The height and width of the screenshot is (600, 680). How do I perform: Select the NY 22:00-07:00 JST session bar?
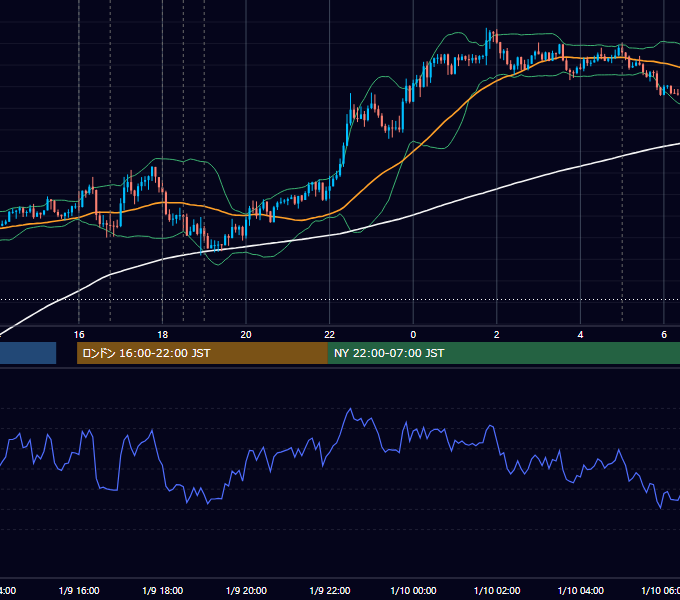click(x=503, y=353)
